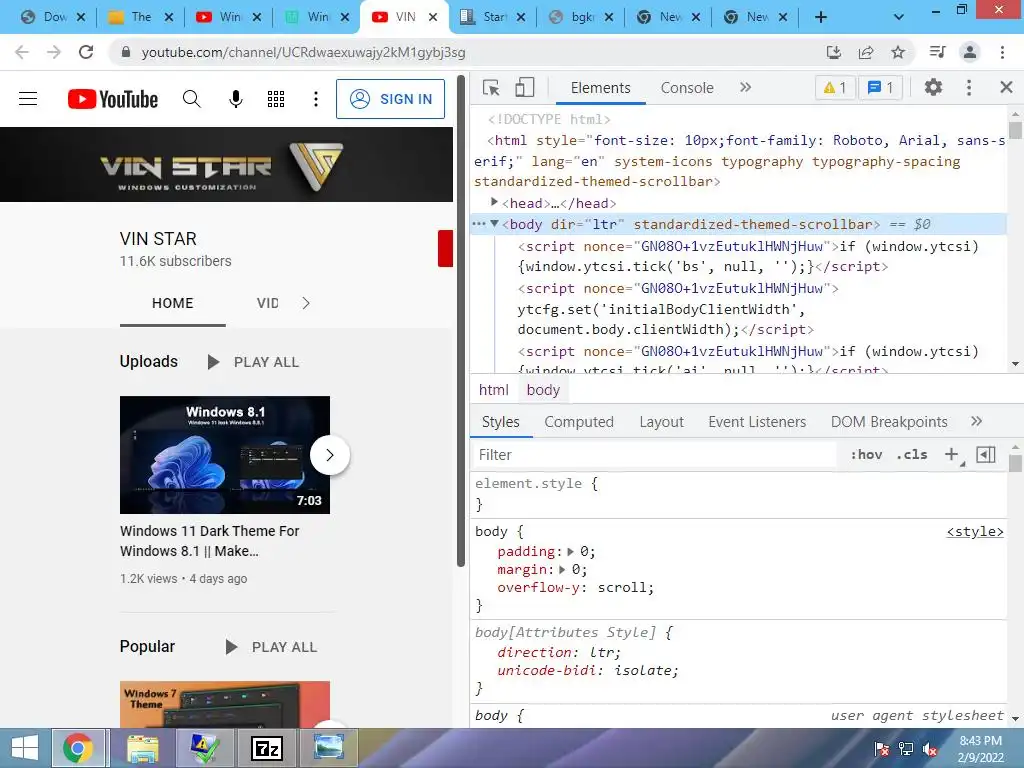This screenshot has height=768, width=1024.
Task: Advance Uploads carousel with next arrow
Action: point(330,455)
